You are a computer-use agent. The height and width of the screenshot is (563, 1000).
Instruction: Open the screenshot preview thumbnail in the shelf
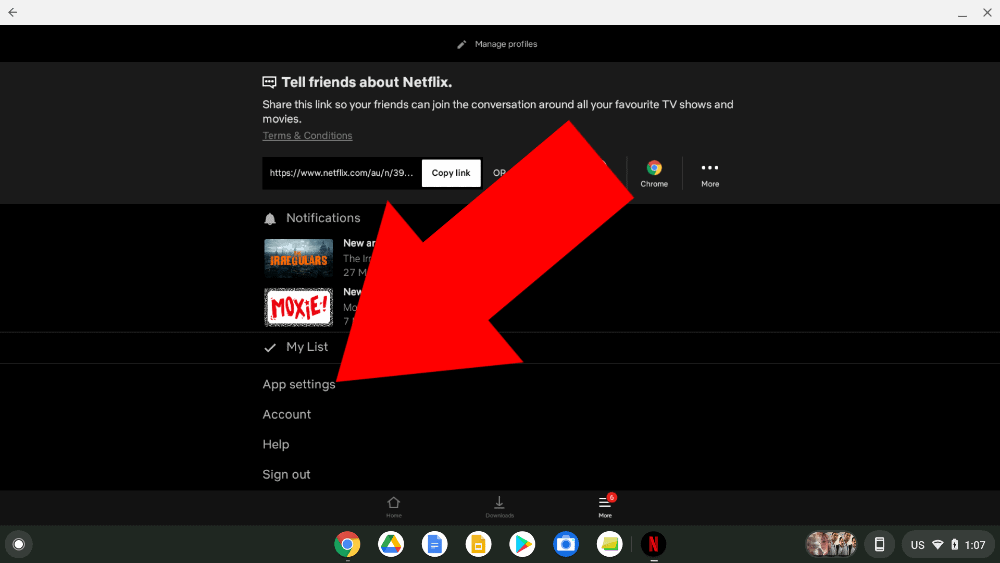pyautogui.click(x=831, y=544)
